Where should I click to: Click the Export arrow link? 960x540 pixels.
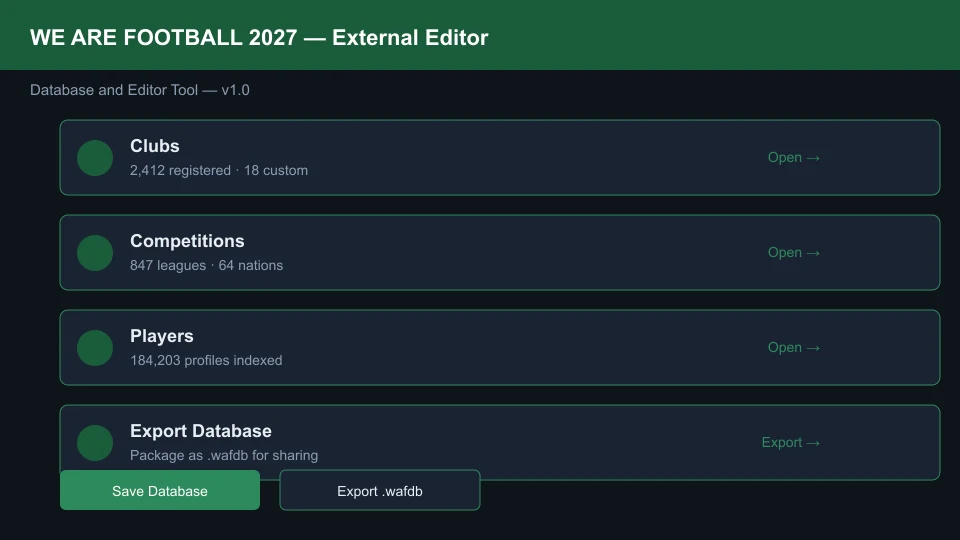790,442
